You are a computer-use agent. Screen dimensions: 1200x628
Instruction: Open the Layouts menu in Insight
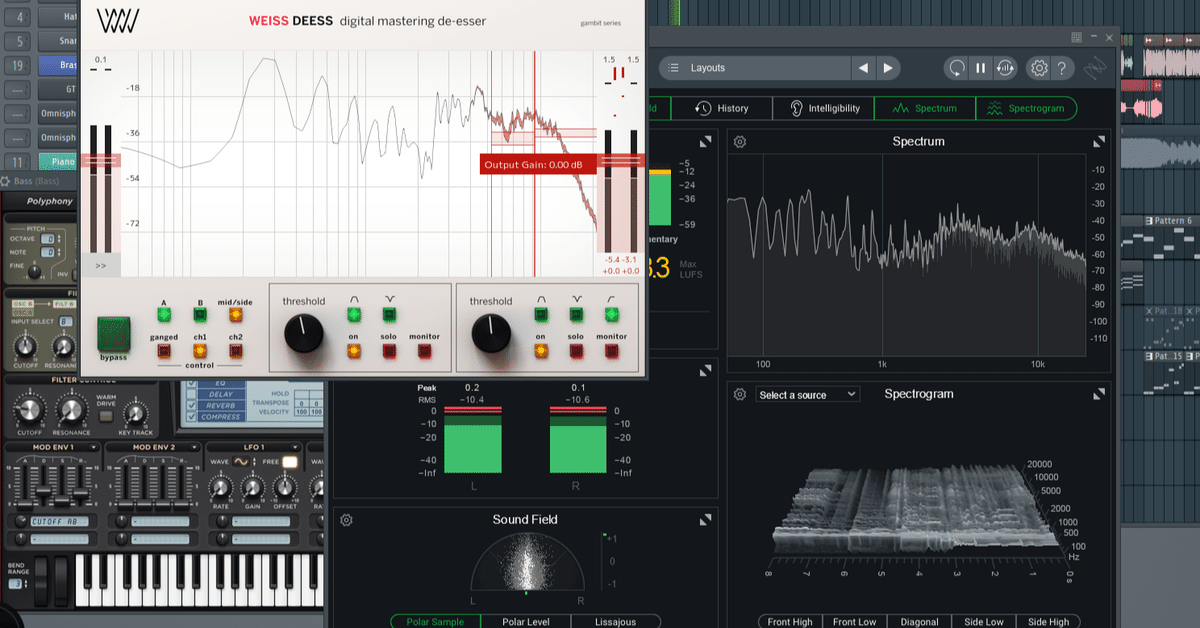755,68
